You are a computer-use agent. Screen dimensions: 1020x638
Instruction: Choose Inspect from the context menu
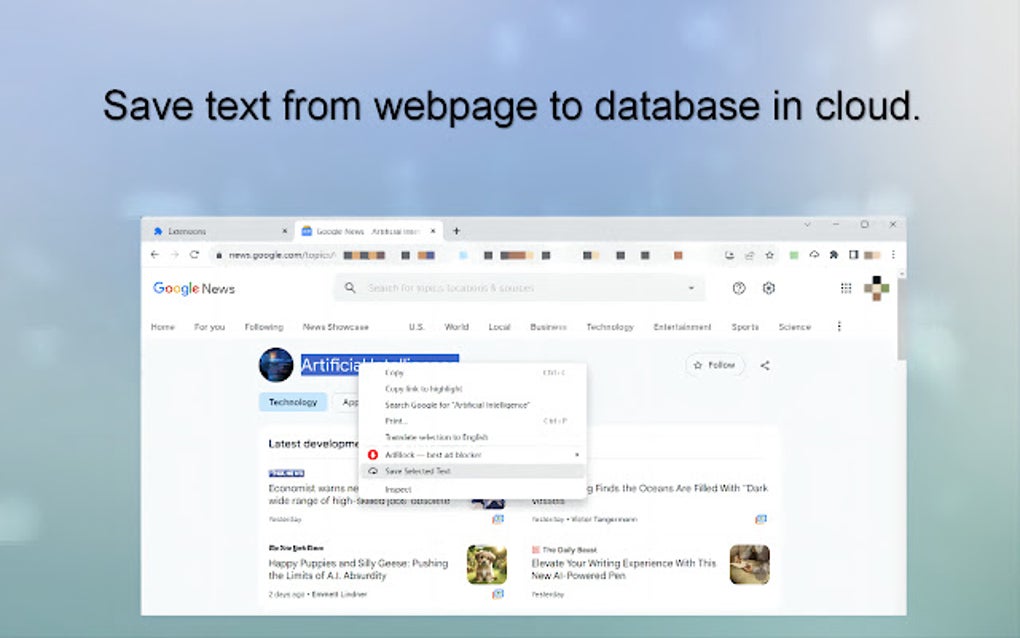pos(473,489)
